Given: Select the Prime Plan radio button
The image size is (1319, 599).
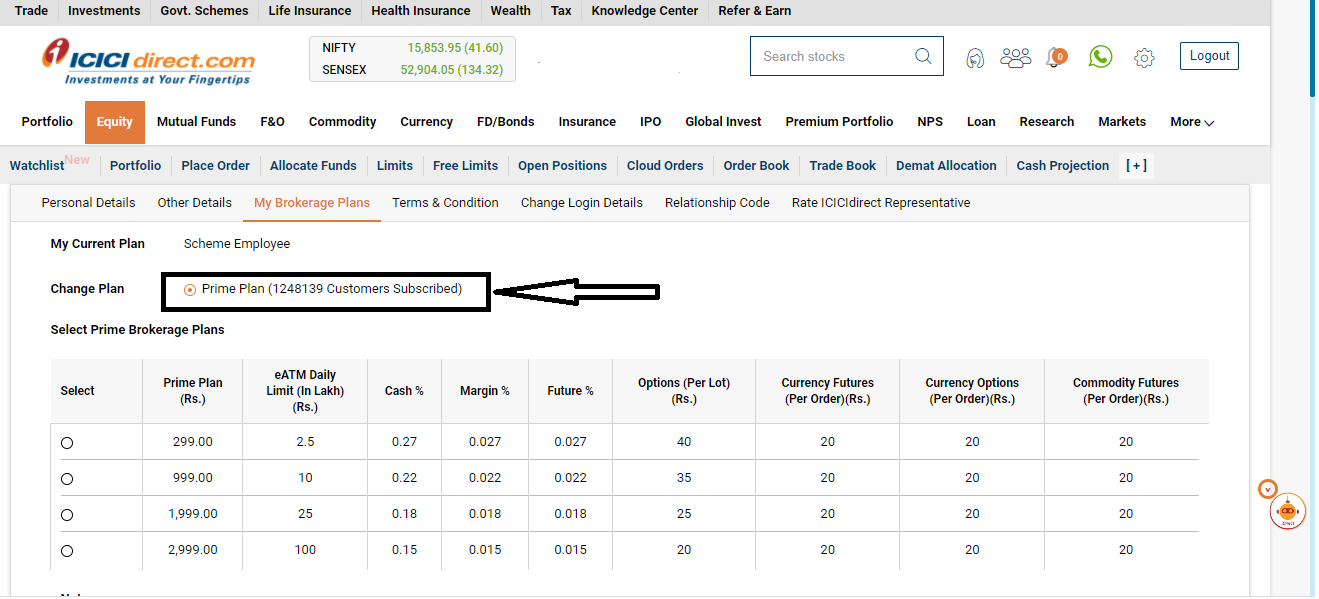Looking at the screenshot, I should (190, 290).
